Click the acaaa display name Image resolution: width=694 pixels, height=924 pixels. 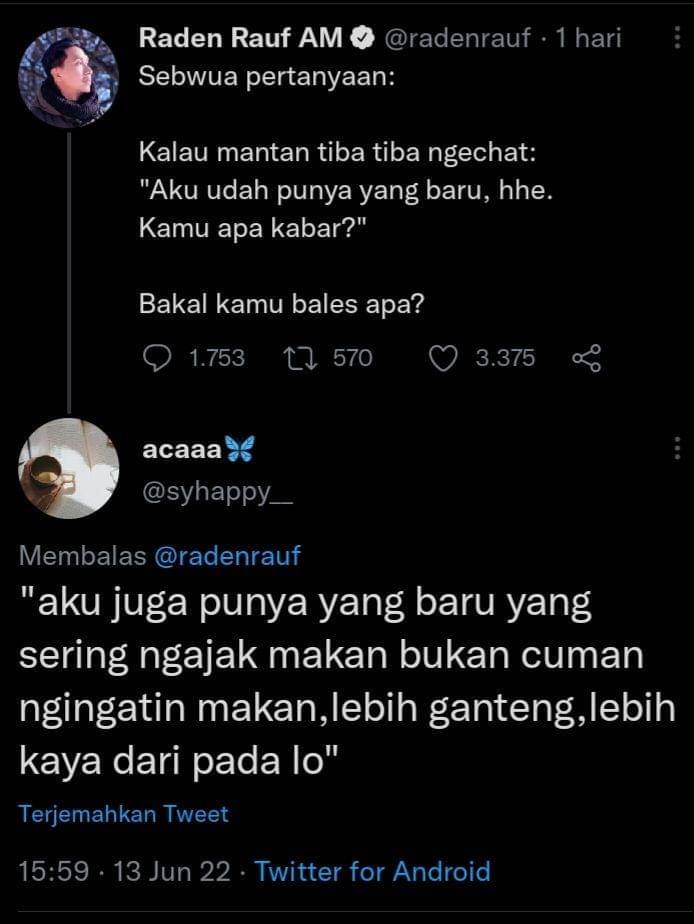[x=181, y=449]
